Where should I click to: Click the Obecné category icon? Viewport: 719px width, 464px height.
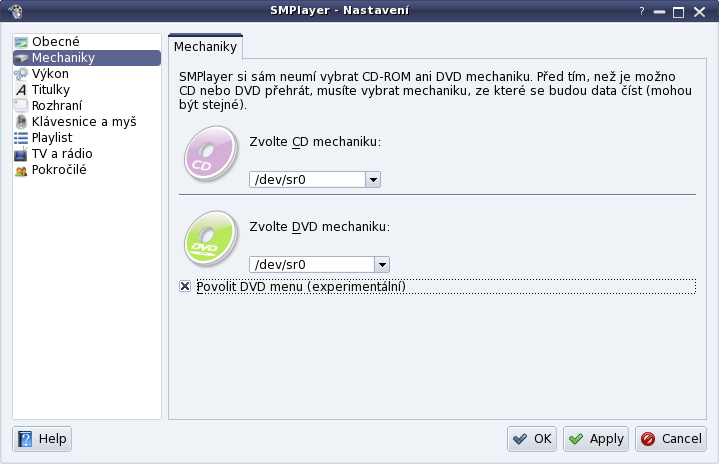(21, 42)
